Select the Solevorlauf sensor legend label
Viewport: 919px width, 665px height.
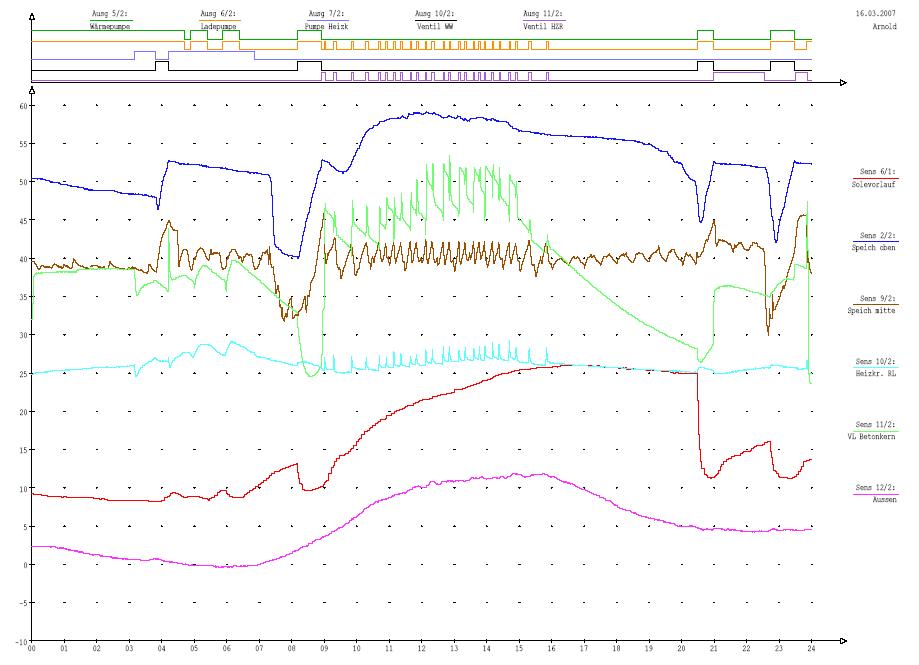point(877,186)
